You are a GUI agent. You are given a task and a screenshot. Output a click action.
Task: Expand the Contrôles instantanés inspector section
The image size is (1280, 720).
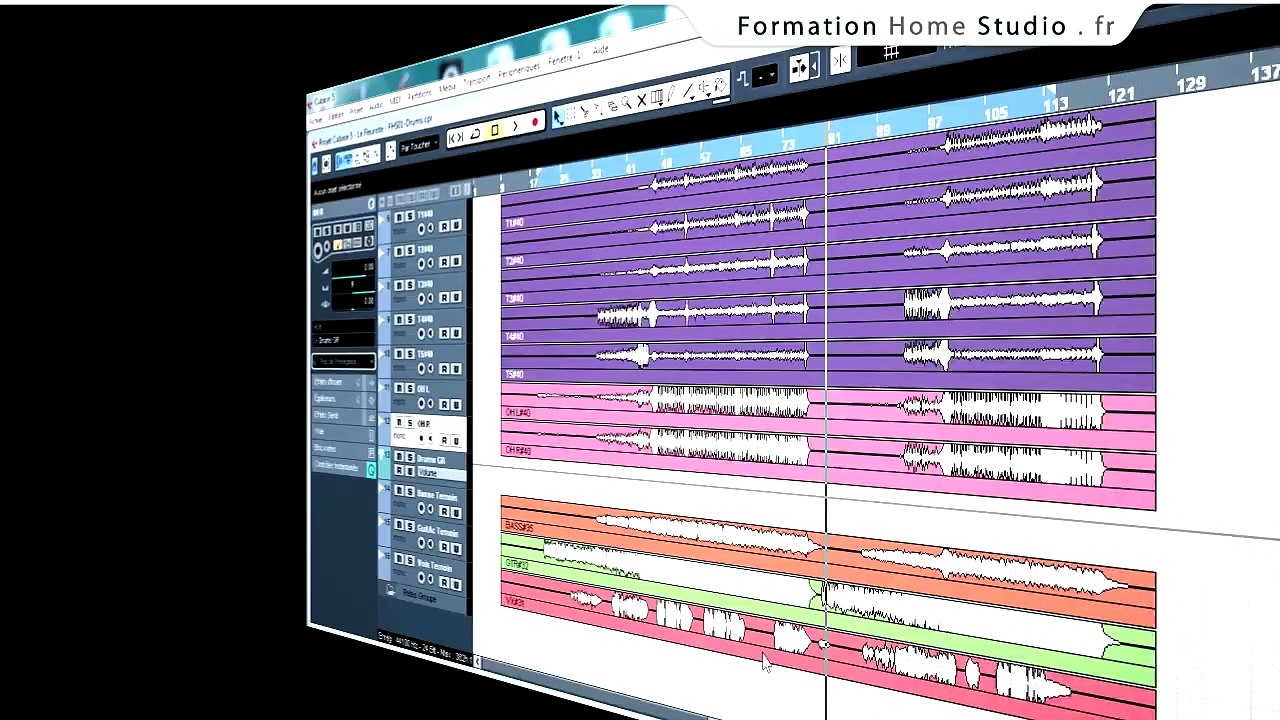point(343,467)
